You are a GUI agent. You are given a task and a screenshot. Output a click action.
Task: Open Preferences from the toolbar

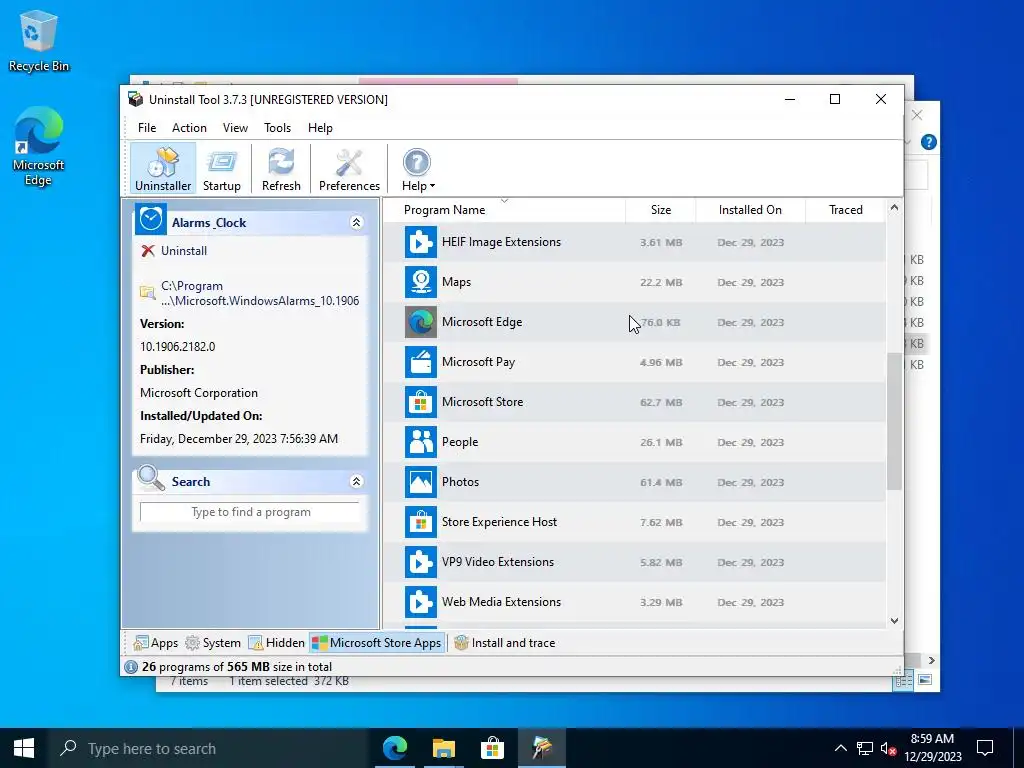pos(349,169)
